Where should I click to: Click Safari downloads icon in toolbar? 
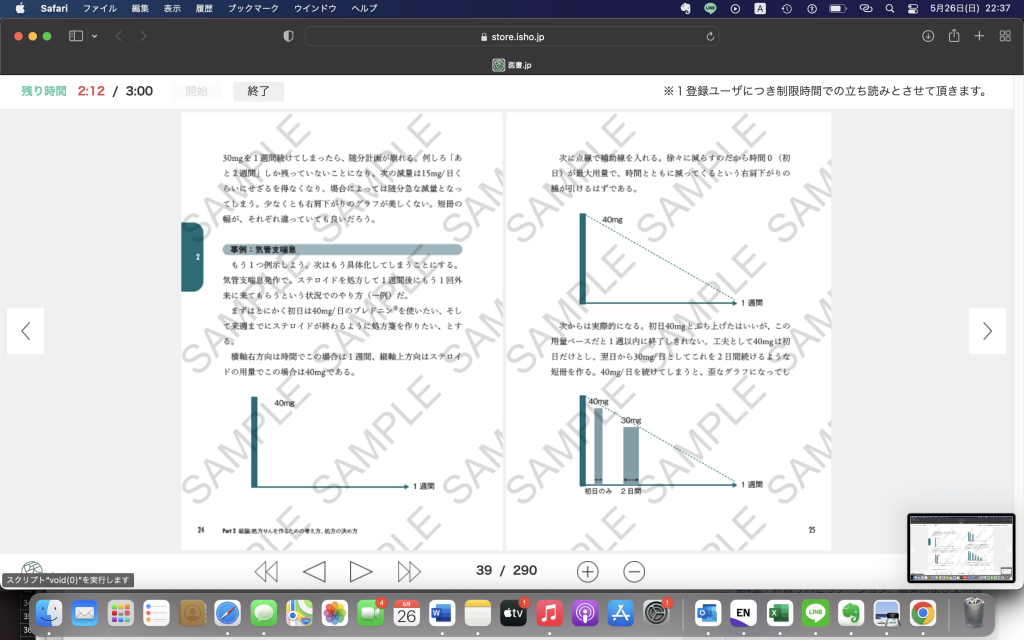(928, 36)
